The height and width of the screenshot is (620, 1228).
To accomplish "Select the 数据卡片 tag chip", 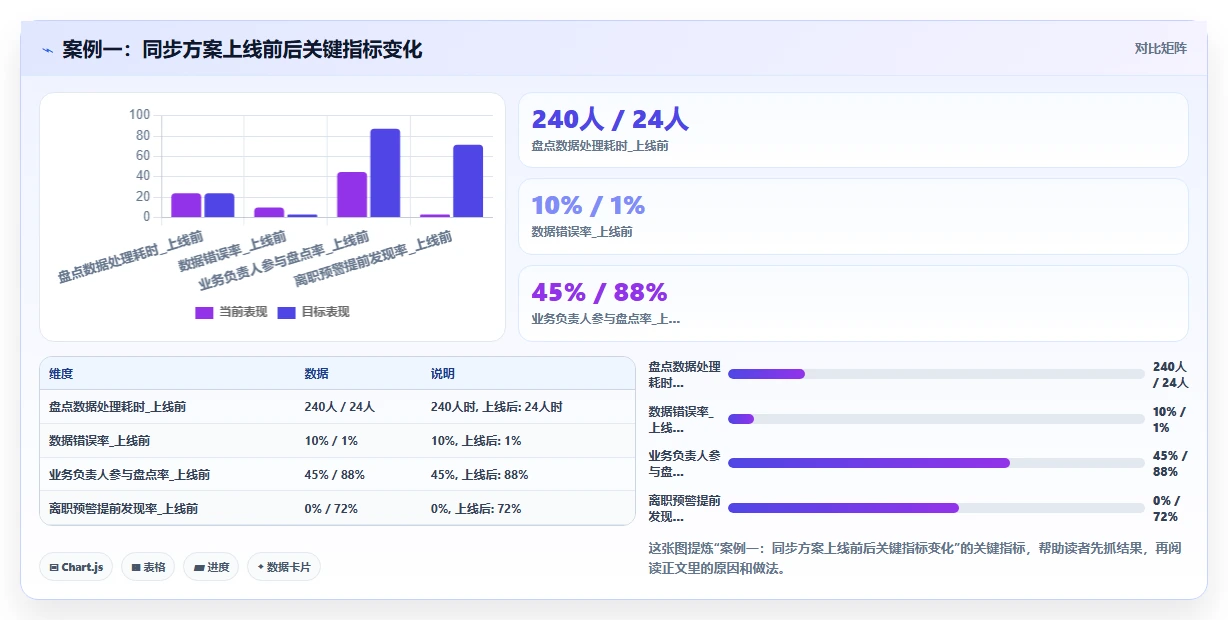I will pos(284,567).
